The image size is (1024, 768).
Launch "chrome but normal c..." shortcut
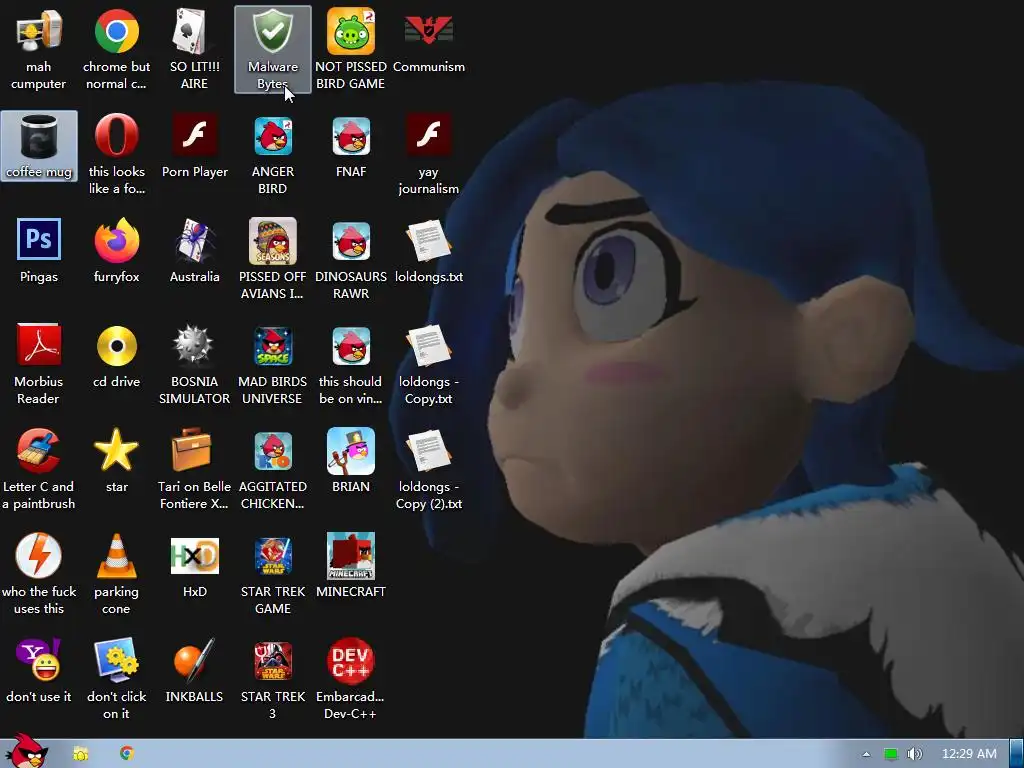pos(116,49)
